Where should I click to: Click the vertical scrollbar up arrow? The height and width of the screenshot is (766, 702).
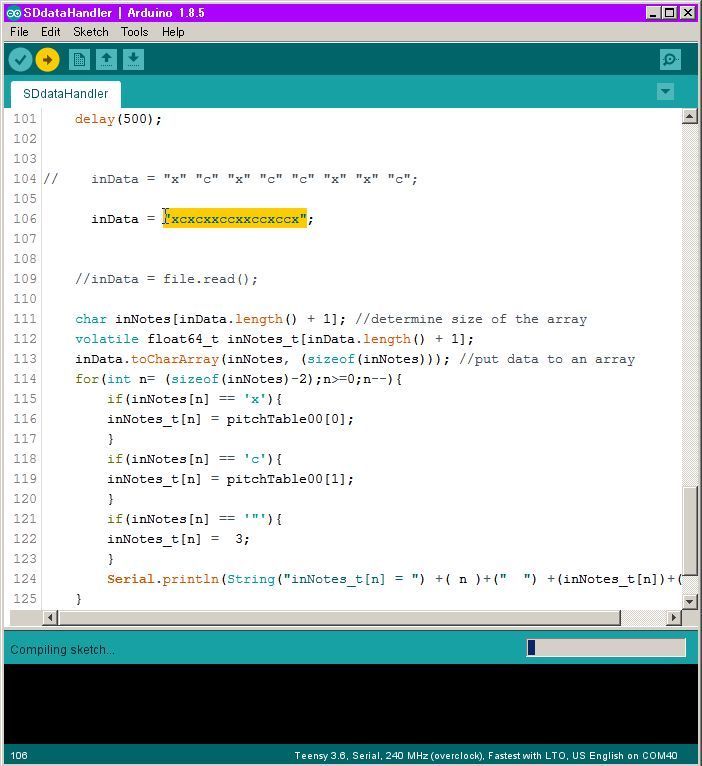click(x=689, y=117)
